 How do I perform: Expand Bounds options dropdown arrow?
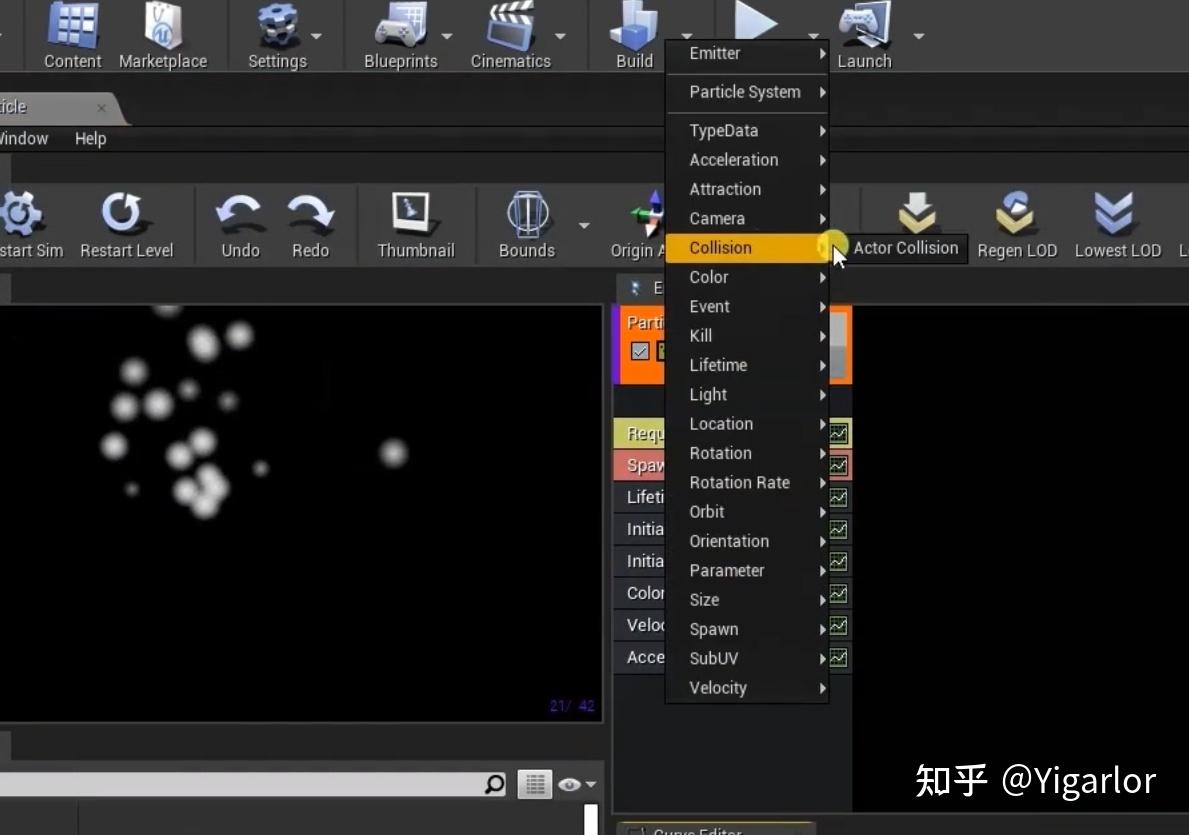click(x=584, y=225)
